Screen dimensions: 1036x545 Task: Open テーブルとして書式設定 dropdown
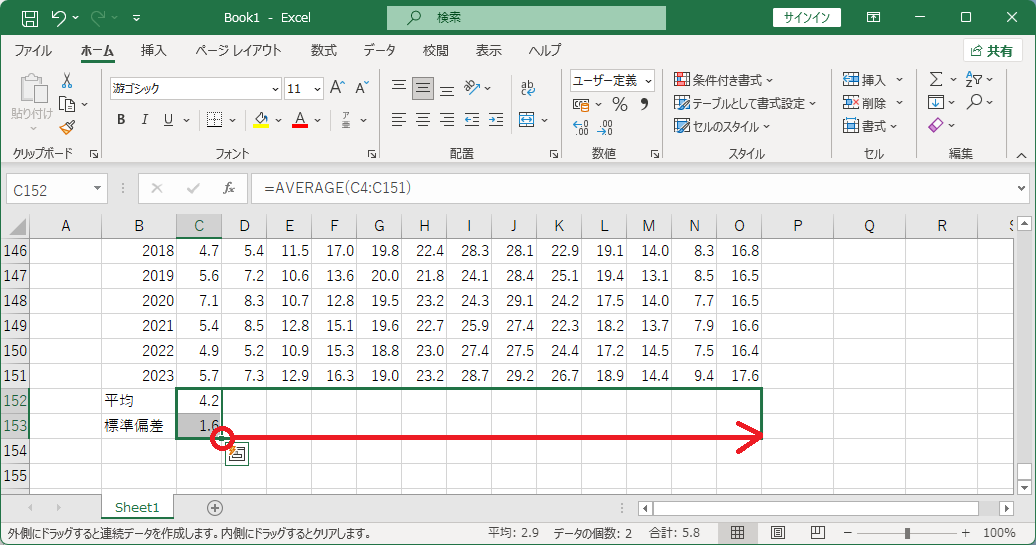(x=745, y=103)
